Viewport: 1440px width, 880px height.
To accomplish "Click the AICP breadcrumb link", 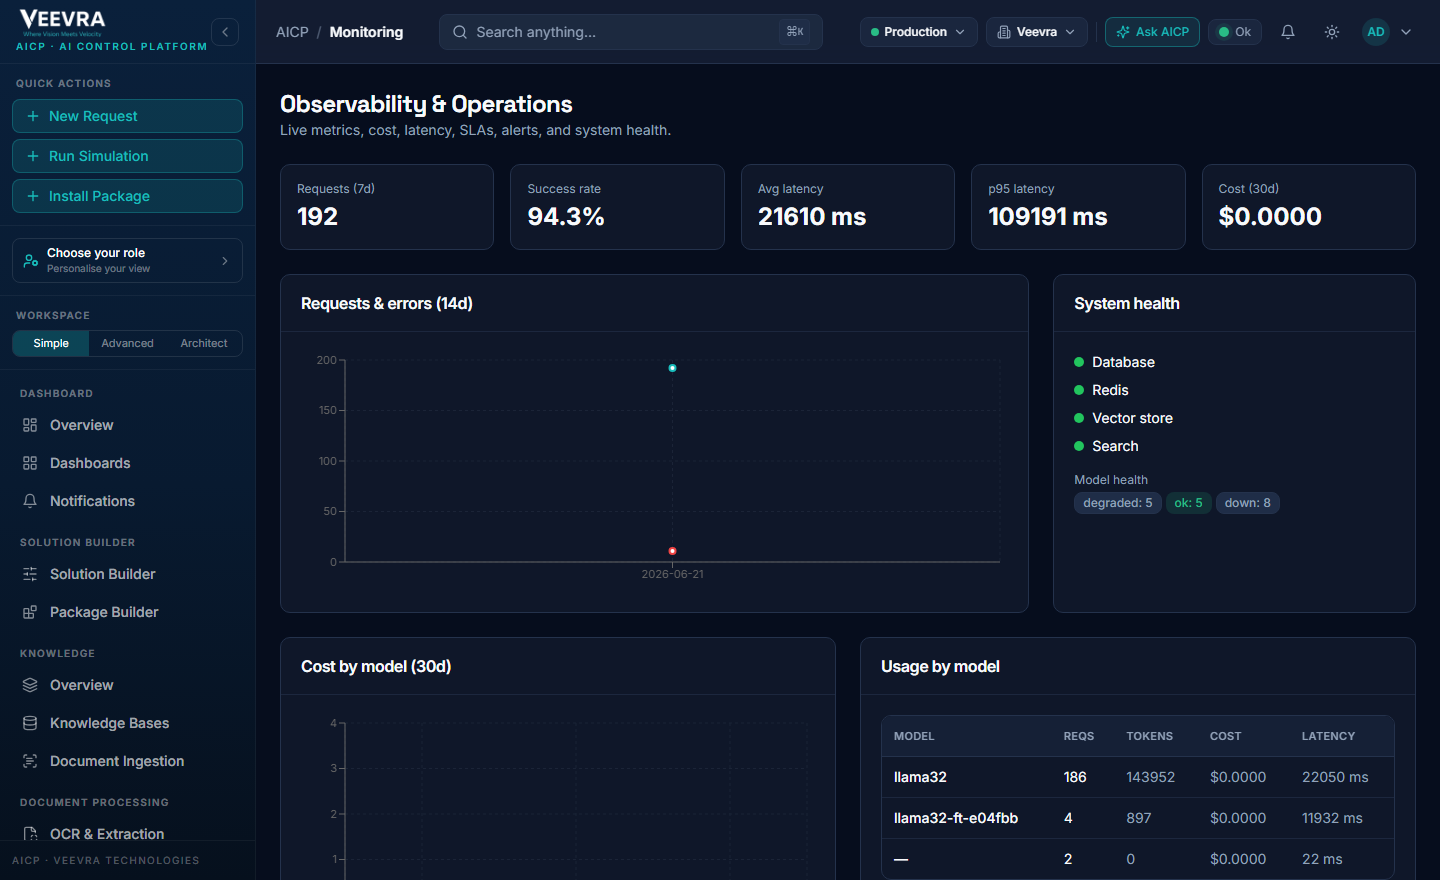I will pos(292,32).
